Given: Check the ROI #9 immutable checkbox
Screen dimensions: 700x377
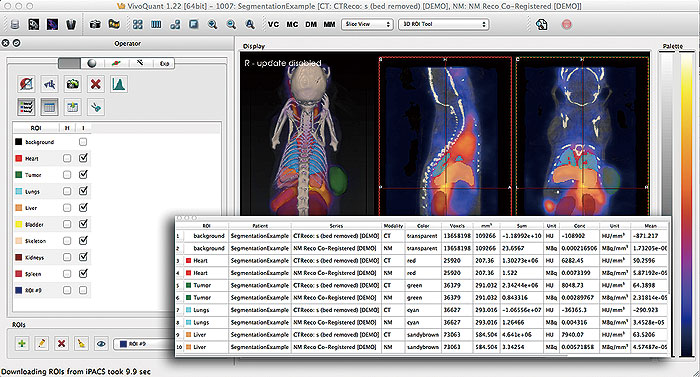Looking at the screenshot, I should click(83, 290).
